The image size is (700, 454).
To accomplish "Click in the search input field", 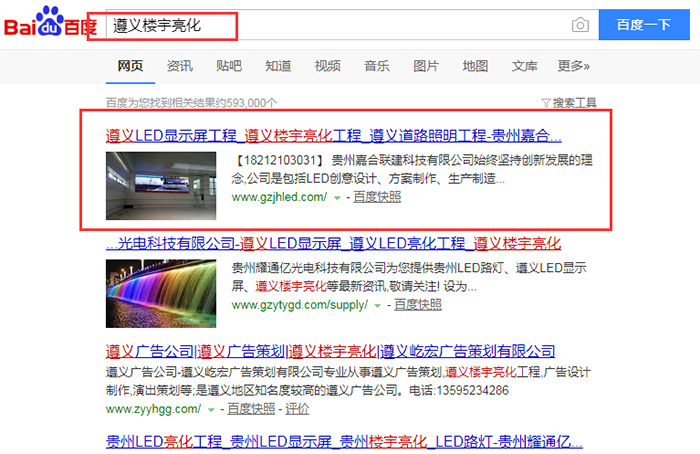I will (330, 25).
